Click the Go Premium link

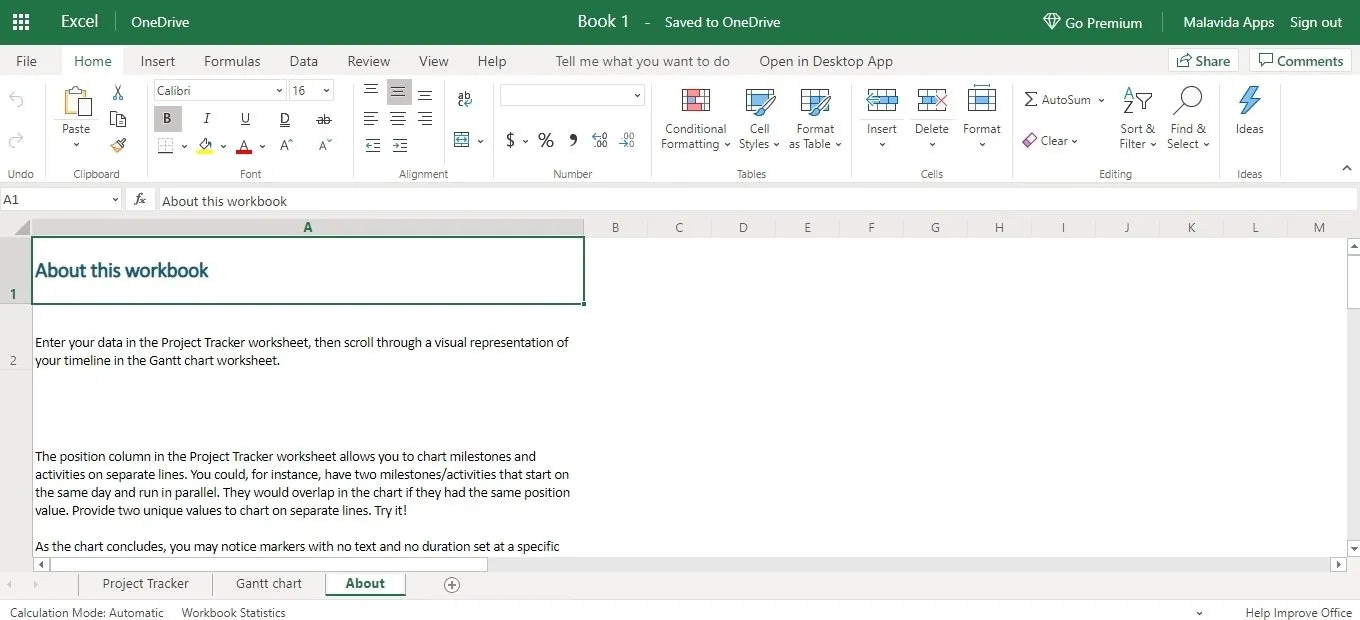click(1092, 22)
